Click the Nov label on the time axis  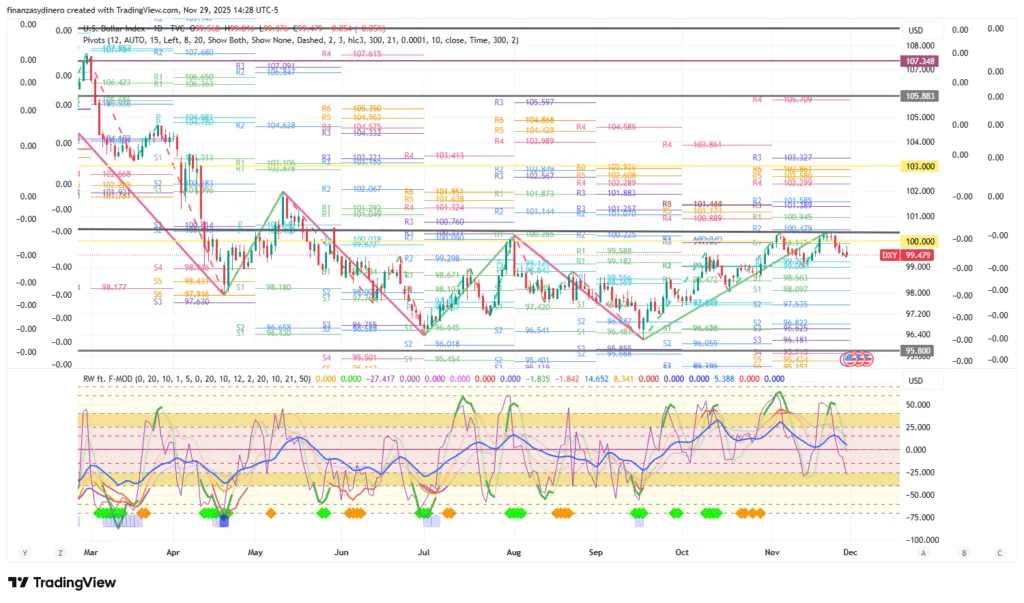pyautogui.click(x=771, y=551)
